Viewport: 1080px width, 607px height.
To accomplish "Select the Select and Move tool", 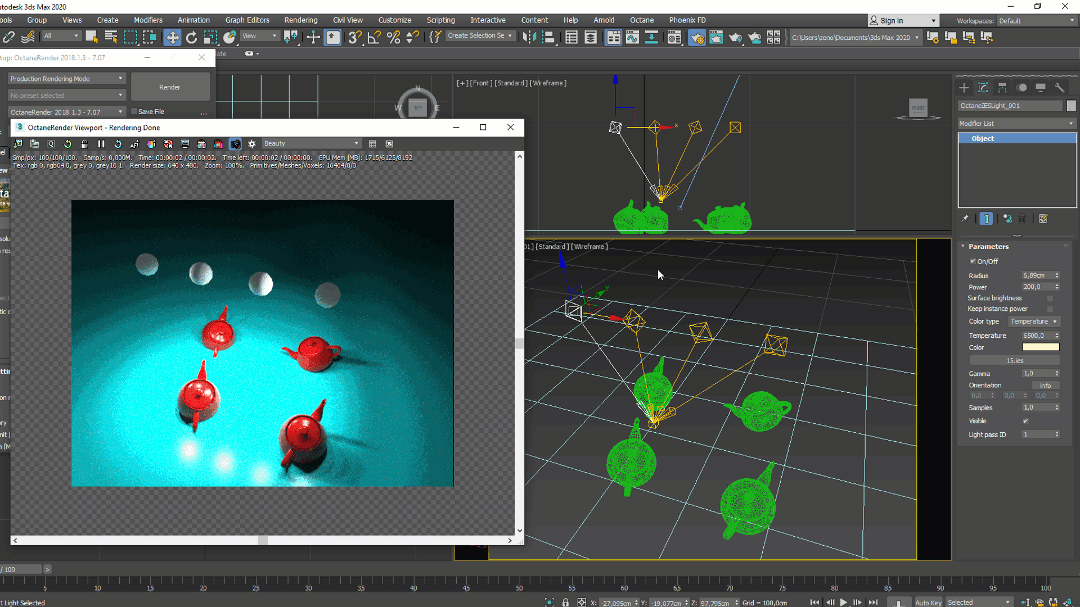I will (172, 37).
